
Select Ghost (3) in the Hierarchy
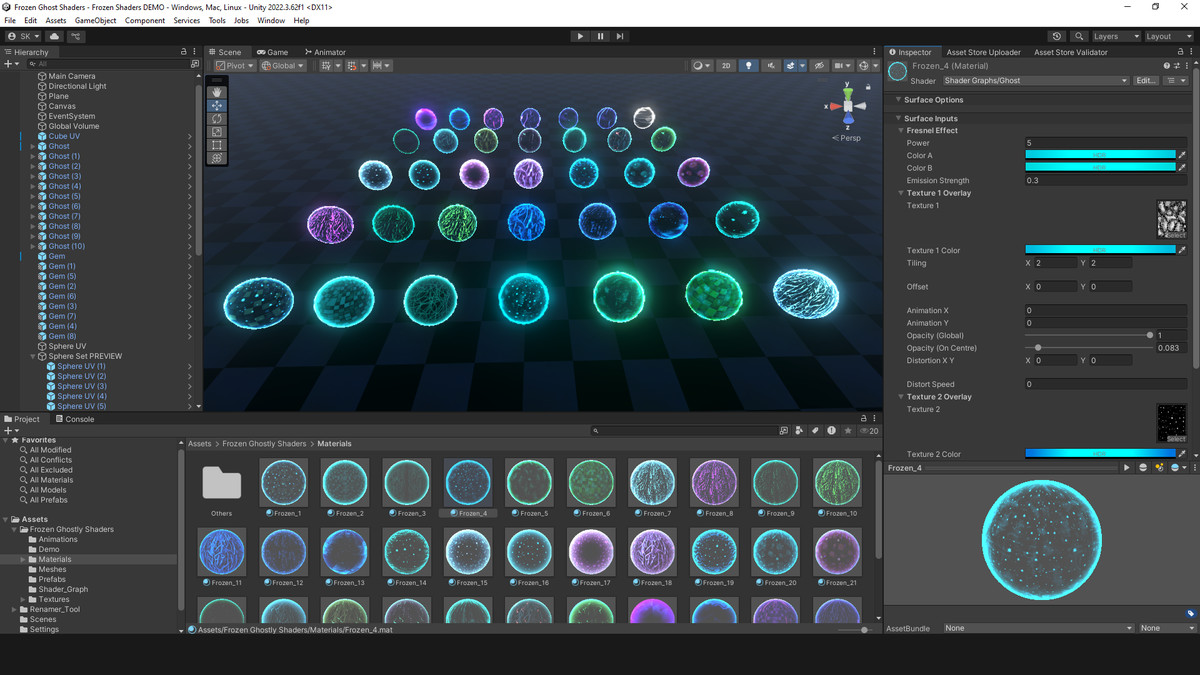65,176
